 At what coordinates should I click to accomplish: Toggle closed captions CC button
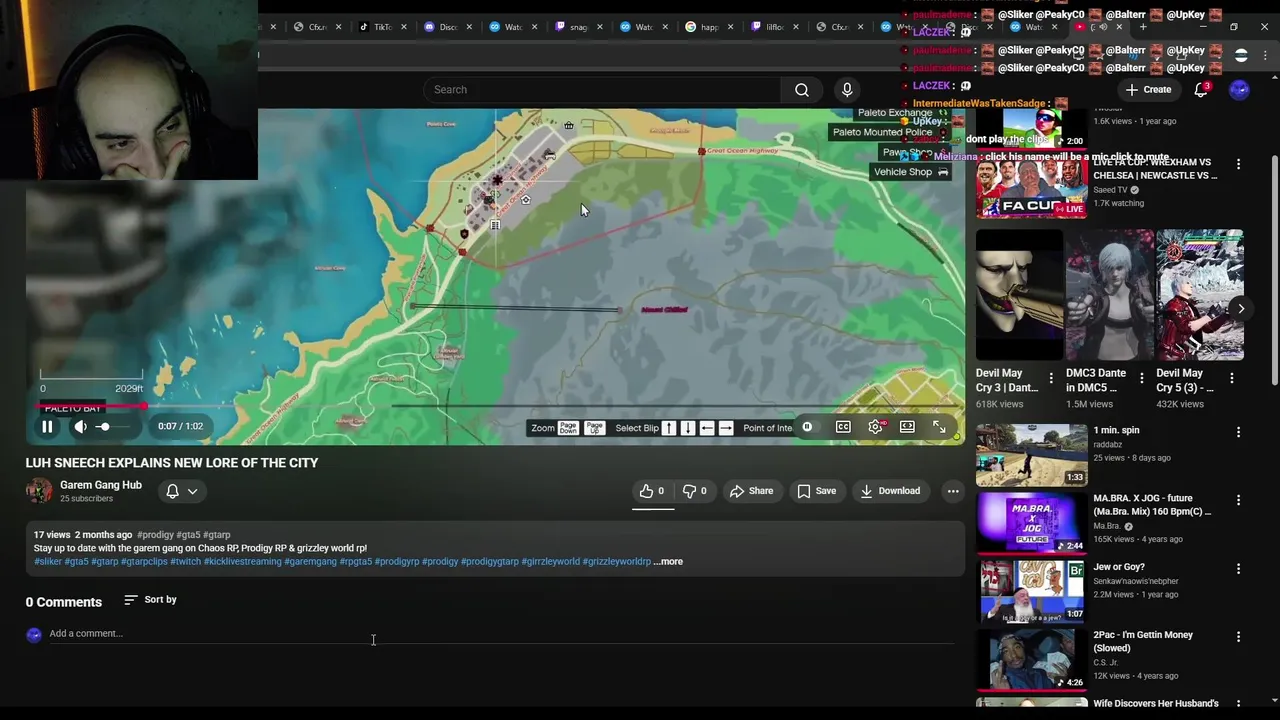click(x=843, y=427)
